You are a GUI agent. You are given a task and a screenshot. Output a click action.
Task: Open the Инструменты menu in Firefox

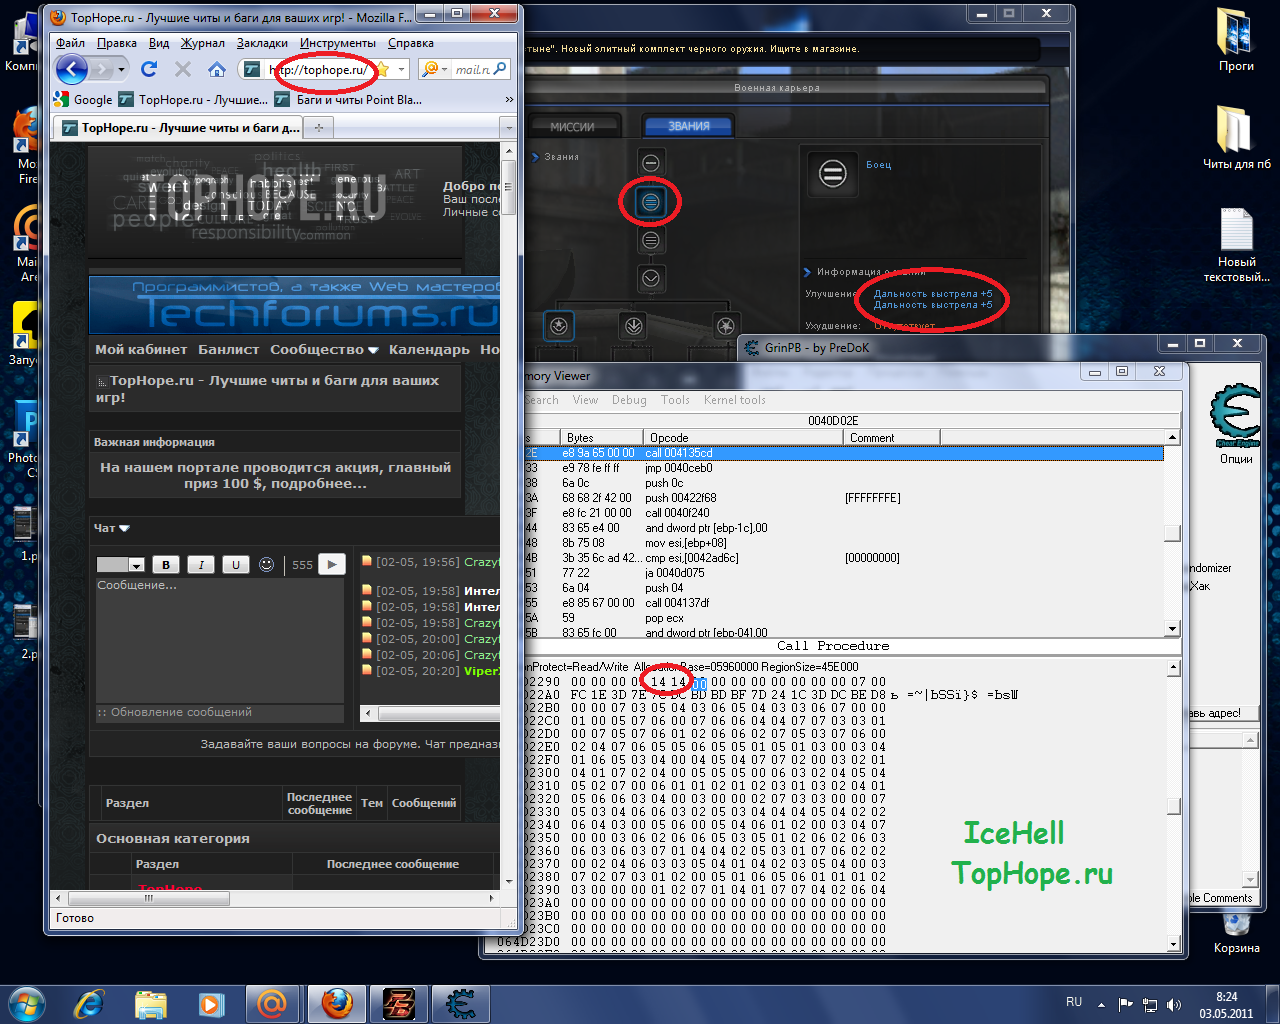click(337, 43)
